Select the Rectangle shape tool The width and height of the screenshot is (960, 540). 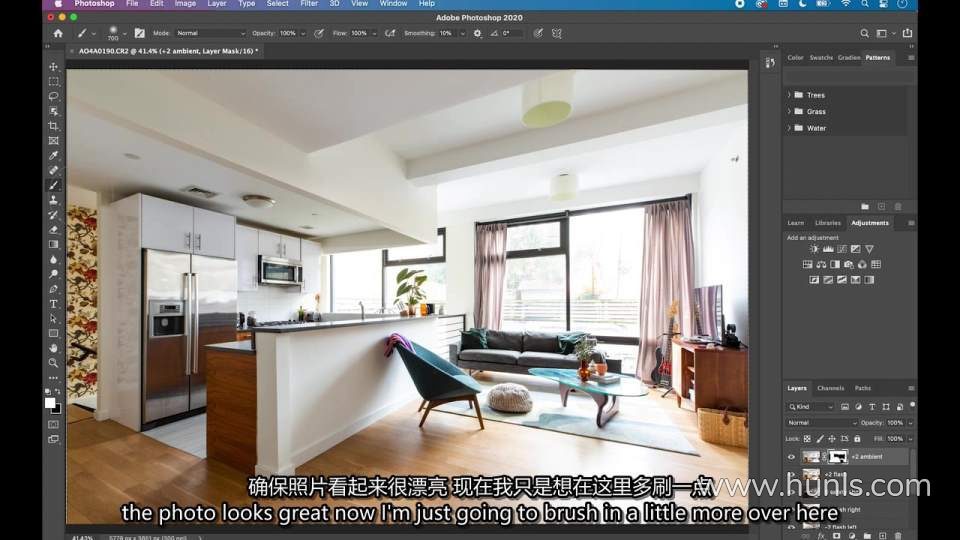click(x=54, y=334)
